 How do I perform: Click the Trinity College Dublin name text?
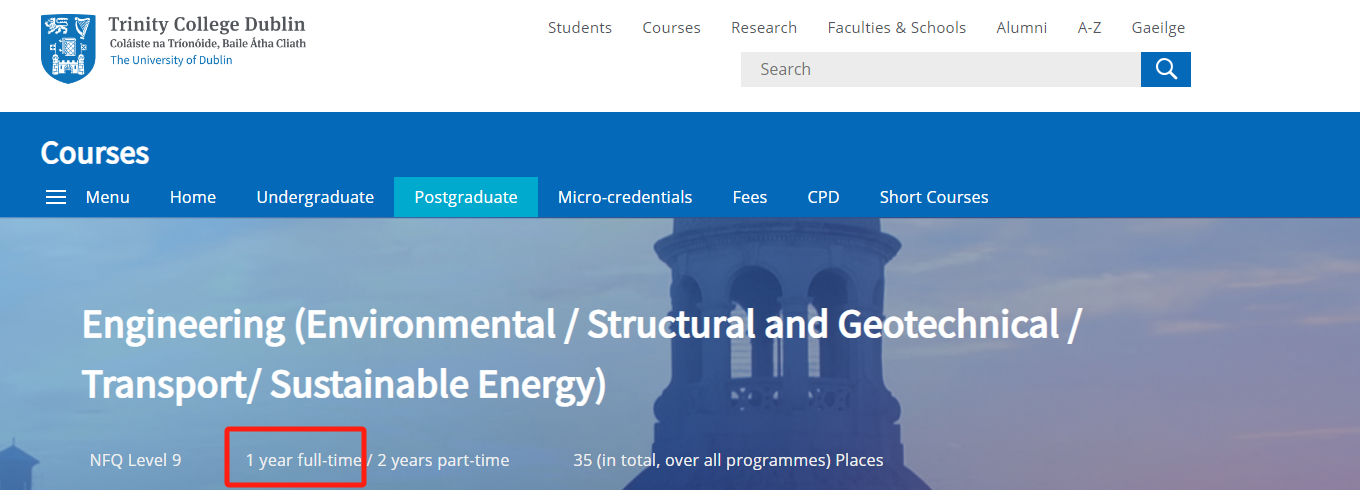(x=207, y=25)
